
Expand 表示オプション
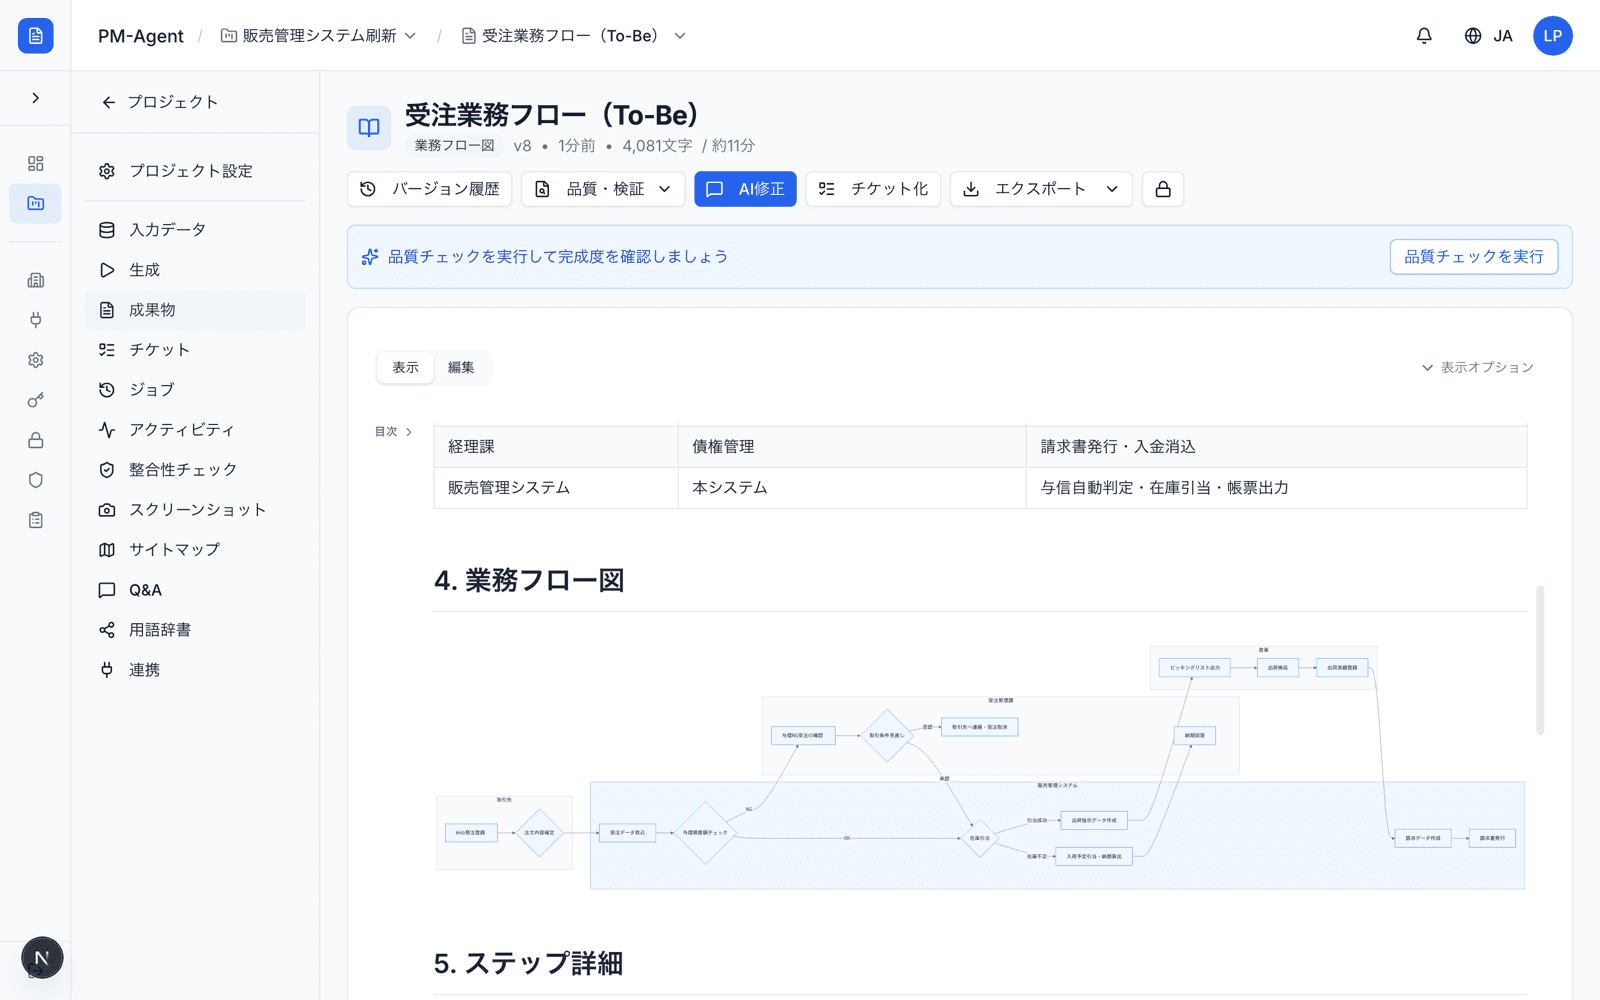pyautogui.click(x=1477, y=367)
